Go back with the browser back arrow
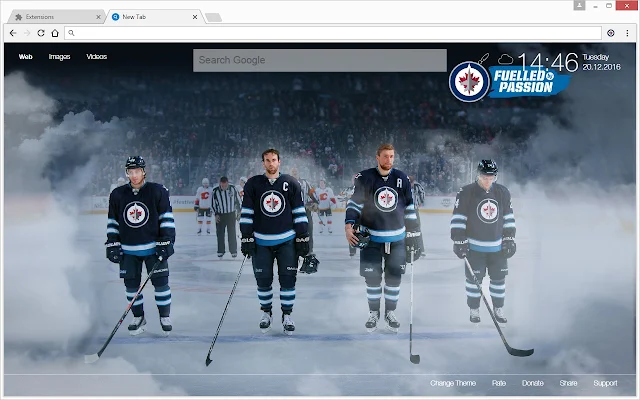 pos(13,33)
